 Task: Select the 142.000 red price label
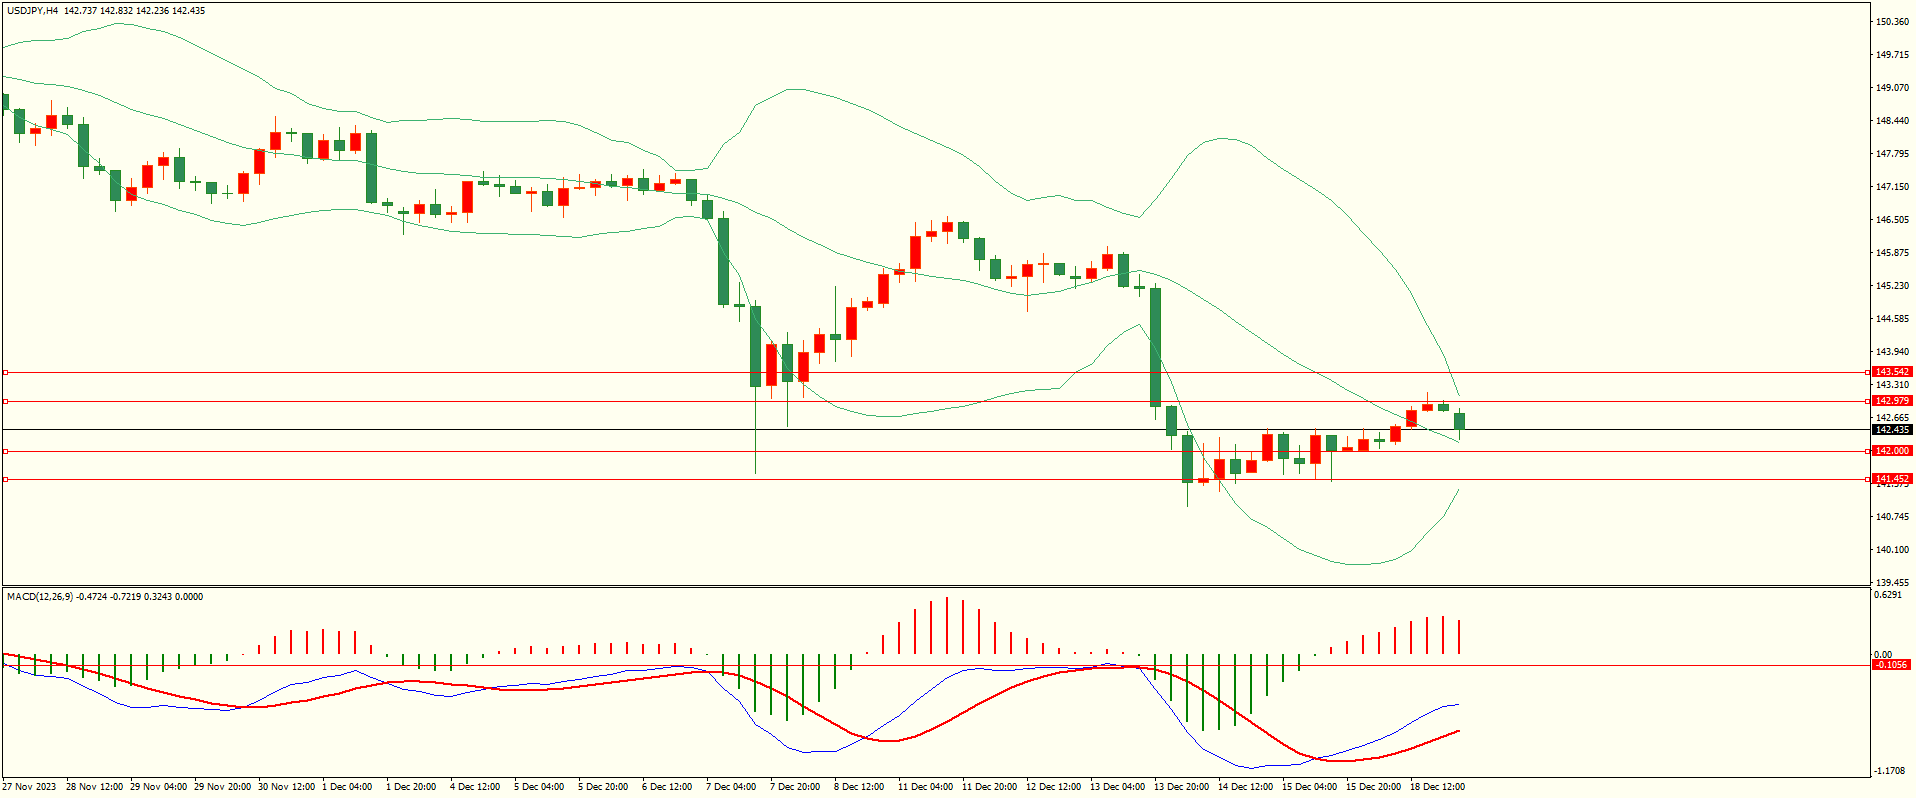[1891, 451]
